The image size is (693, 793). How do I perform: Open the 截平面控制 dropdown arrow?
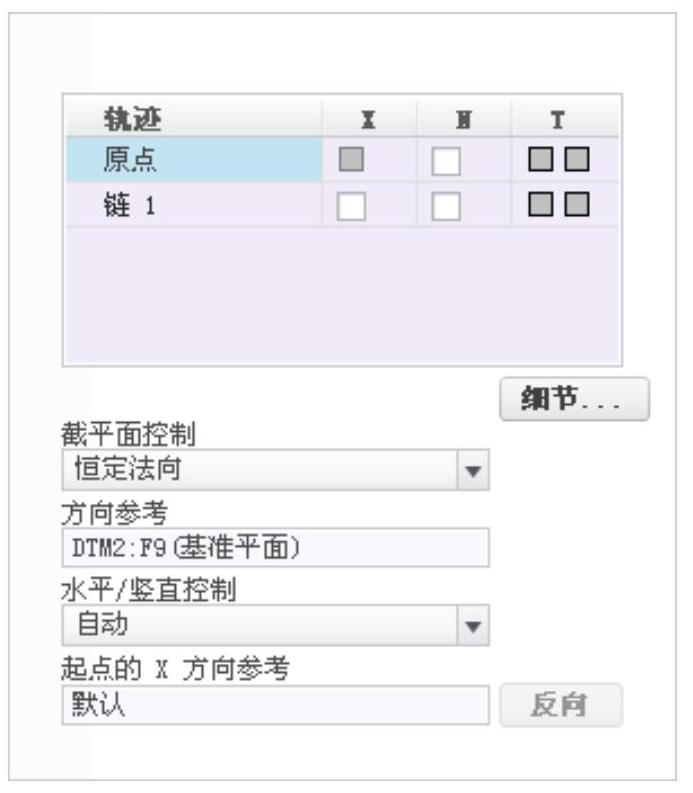click(473, 470)
